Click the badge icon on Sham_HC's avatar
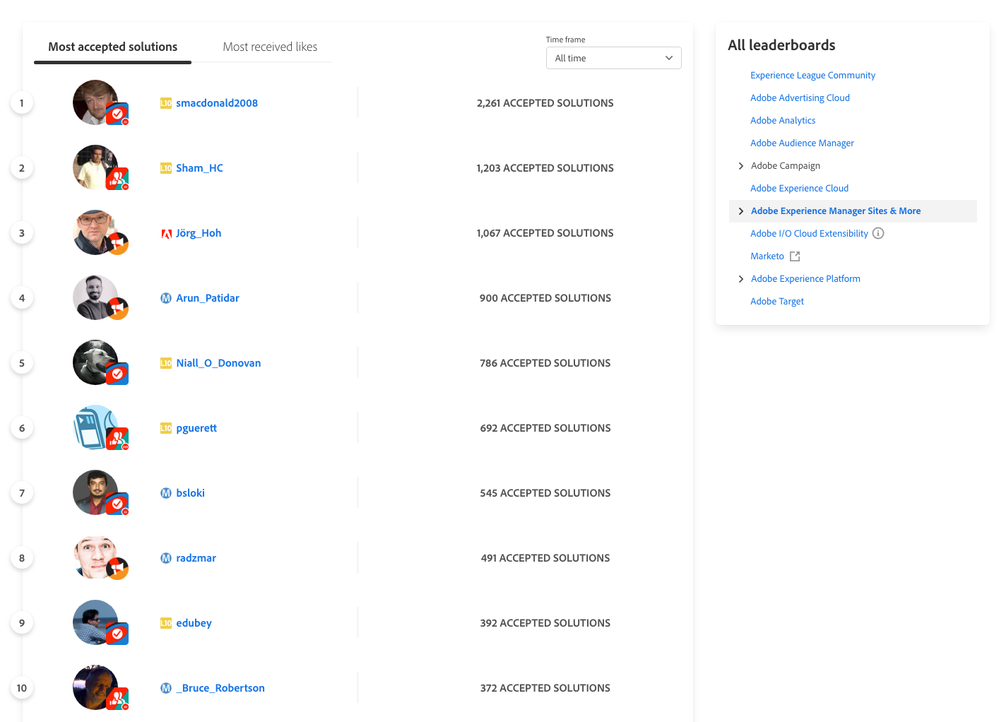 (x=117, y=179)
